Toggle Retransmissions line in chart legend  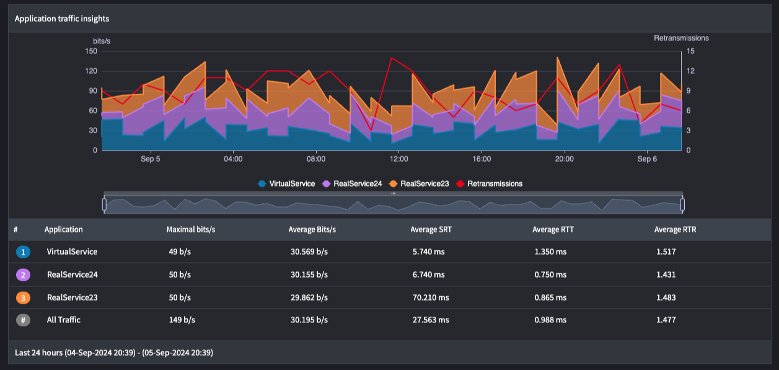pyautogui.click(x=489, y=184)
